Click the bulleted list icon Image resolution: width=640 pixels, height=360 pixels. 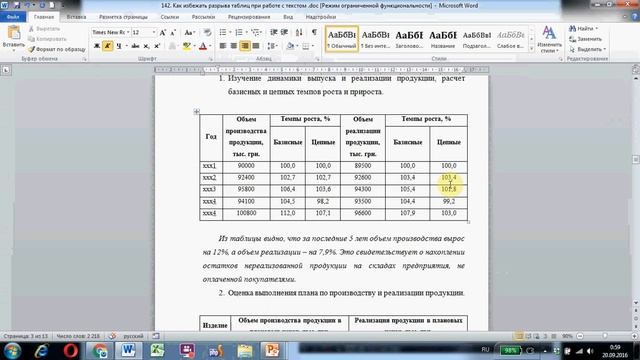tap(223, 32)
